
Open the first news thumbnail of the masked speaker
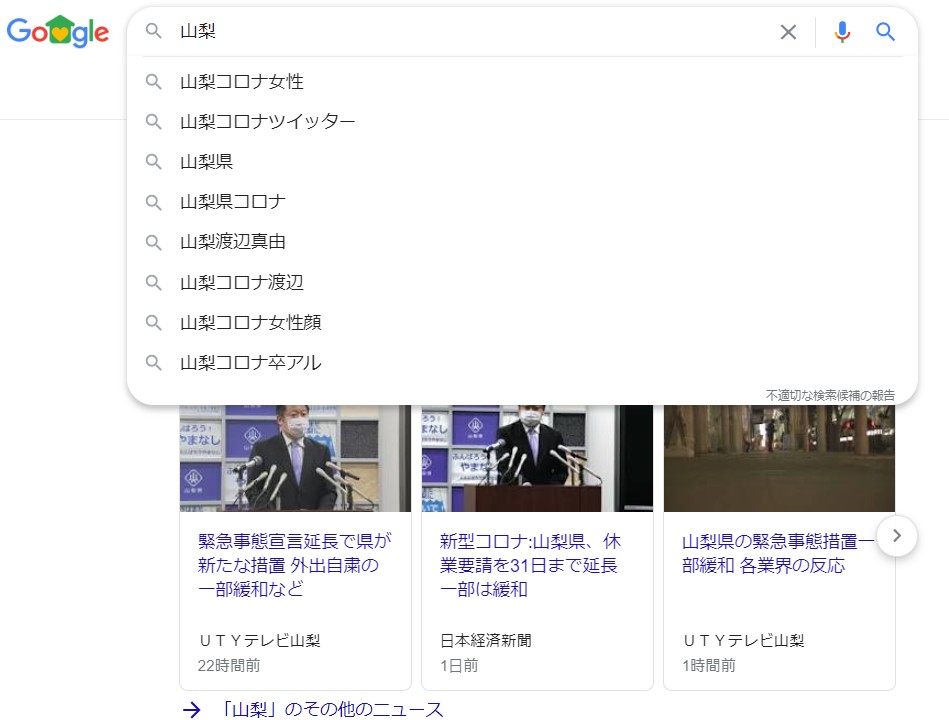(295, 458)
